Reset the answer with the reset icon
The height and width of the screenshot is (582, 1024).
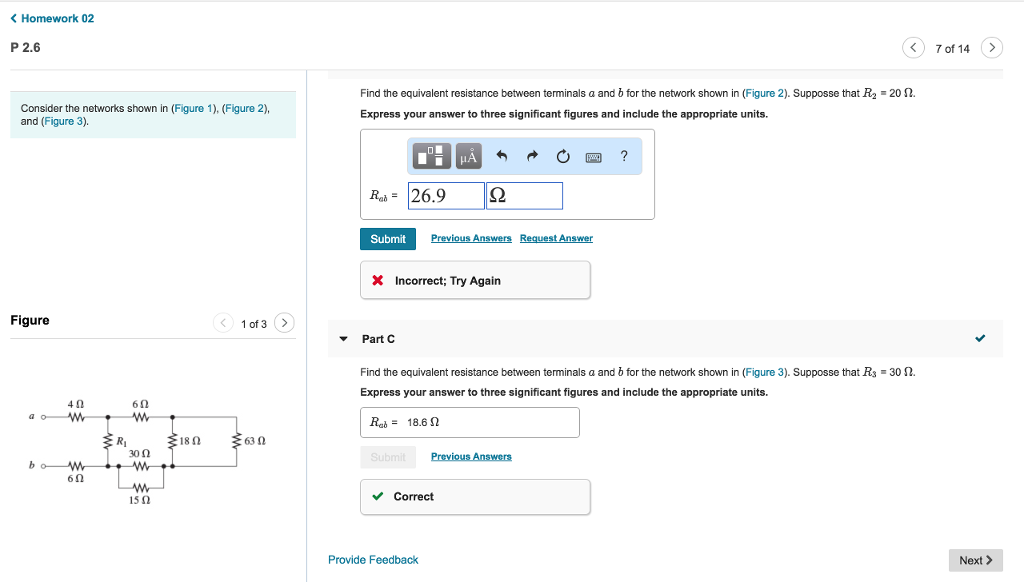(563, 156)
